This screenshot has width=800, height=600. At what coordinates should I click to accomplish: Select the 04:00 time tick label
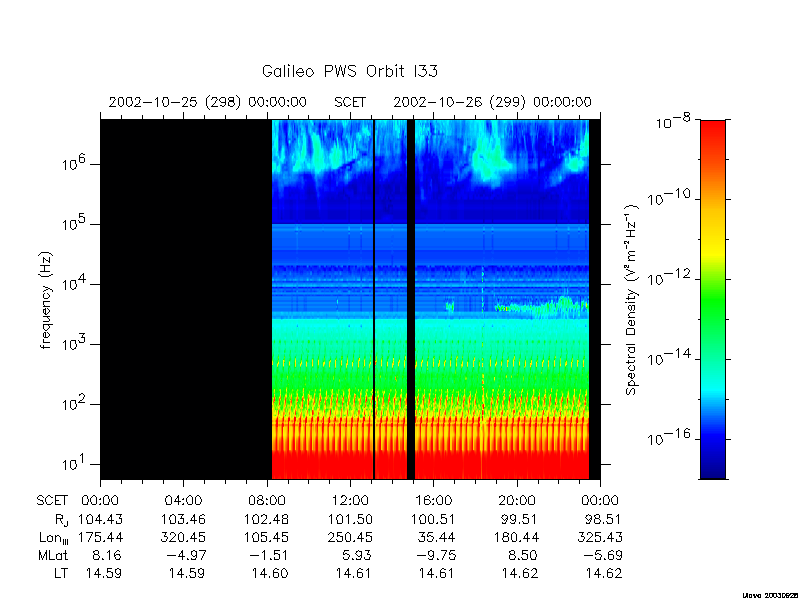(183, 501)
